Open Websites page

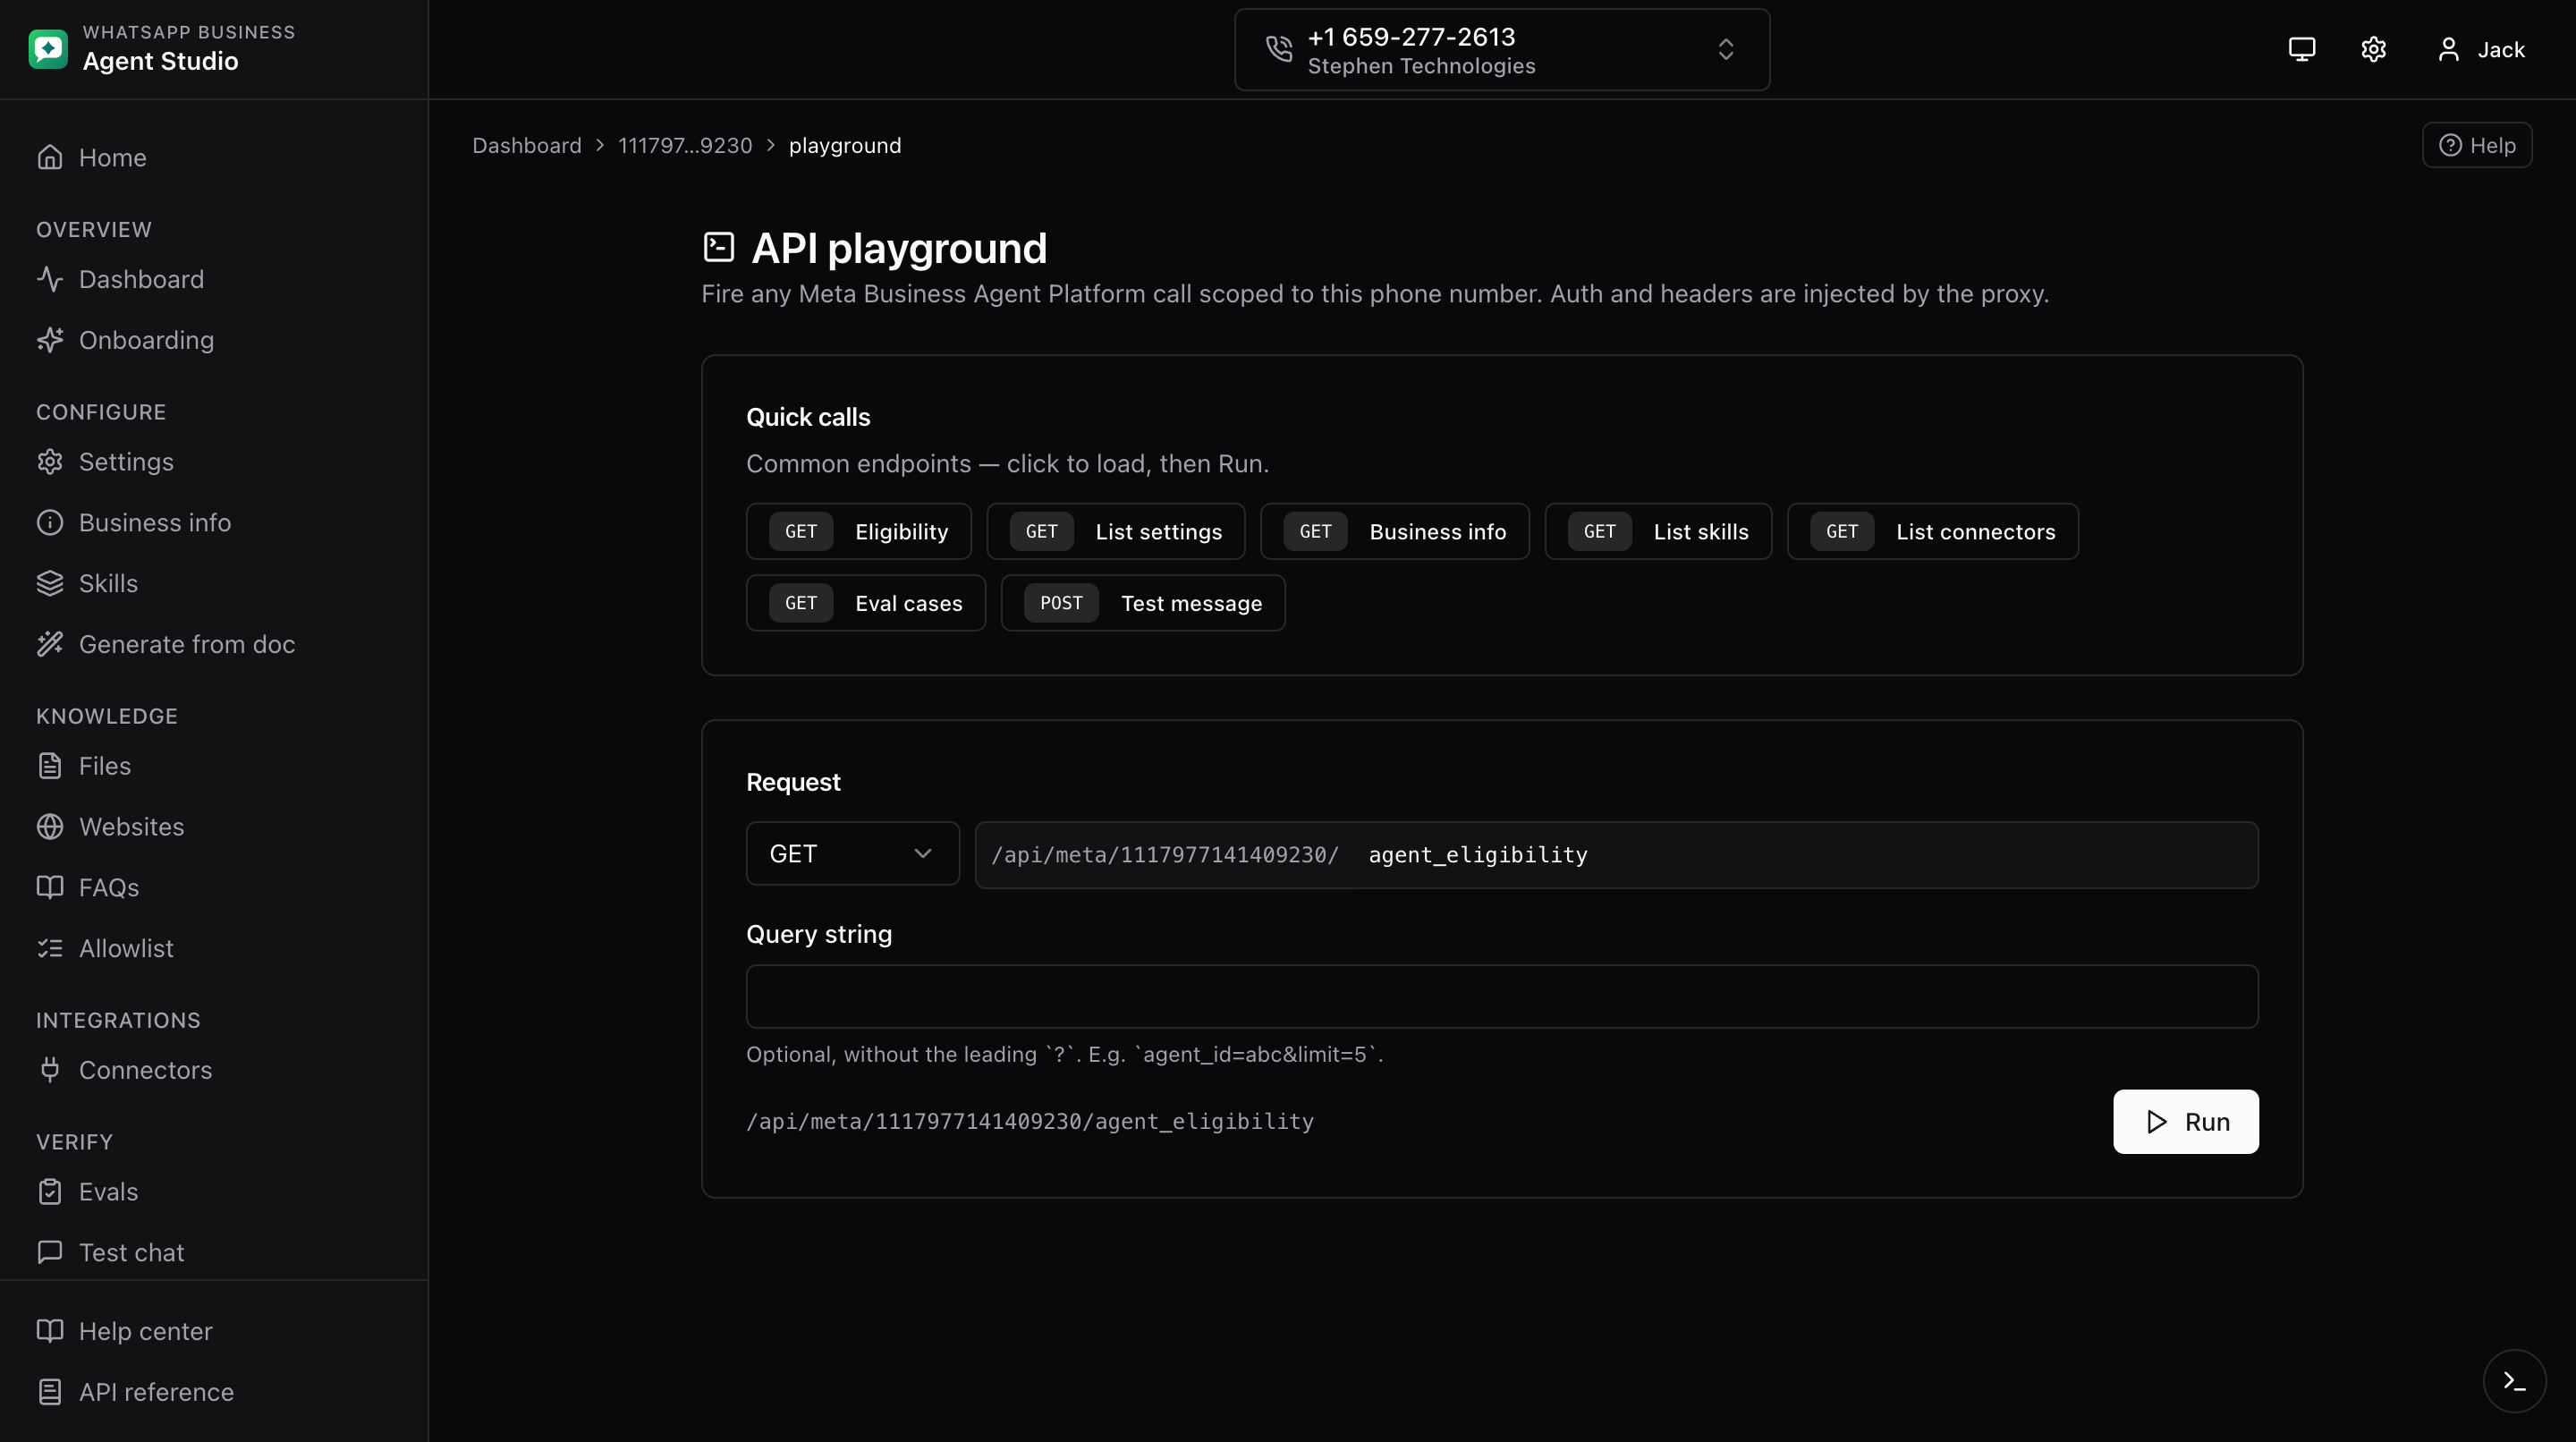(214, 827)
